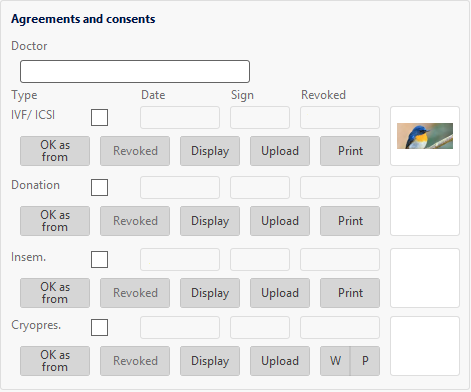Image resolution: width=471 pixels, height=392 pixels.
Task: Click Display button for IVF/ICSI consent
Action: [210, 151]
